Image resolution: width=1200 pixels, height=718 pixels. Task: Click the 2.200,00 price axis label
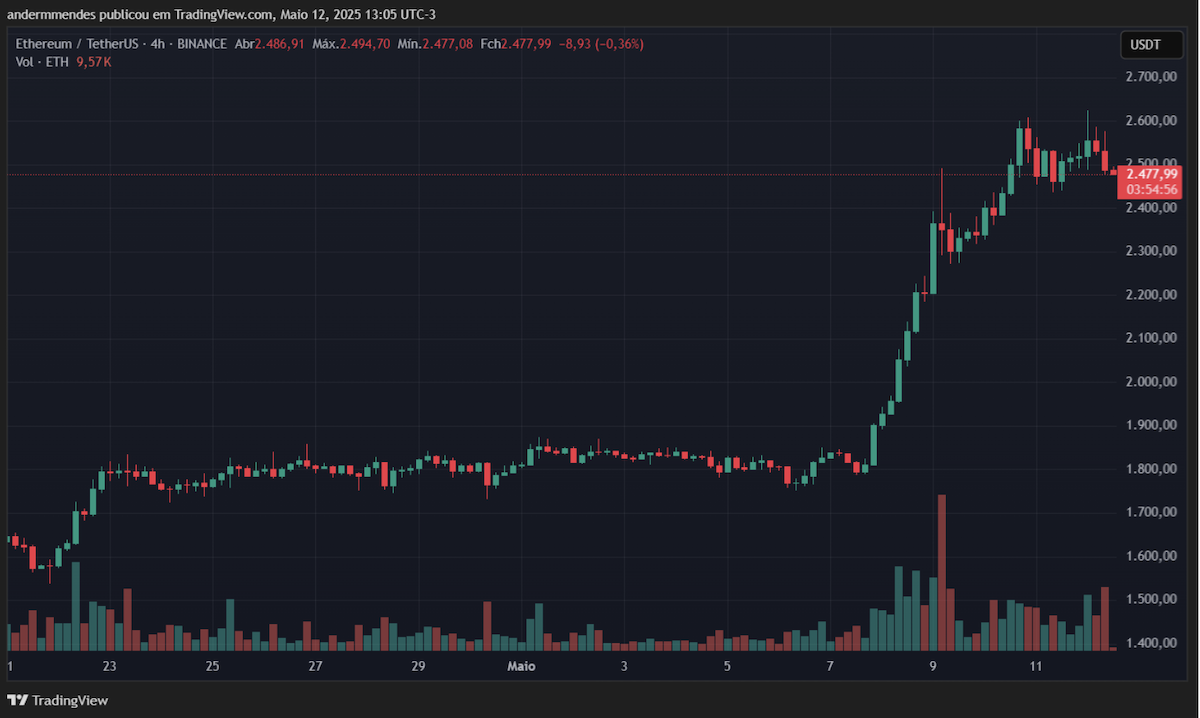tap(1149, 295)
